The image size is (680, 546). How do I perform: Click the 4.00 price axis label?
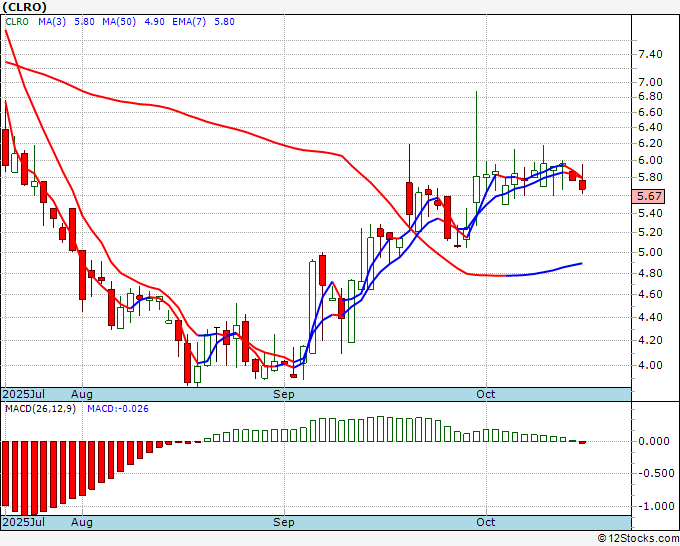pos(650,365)
